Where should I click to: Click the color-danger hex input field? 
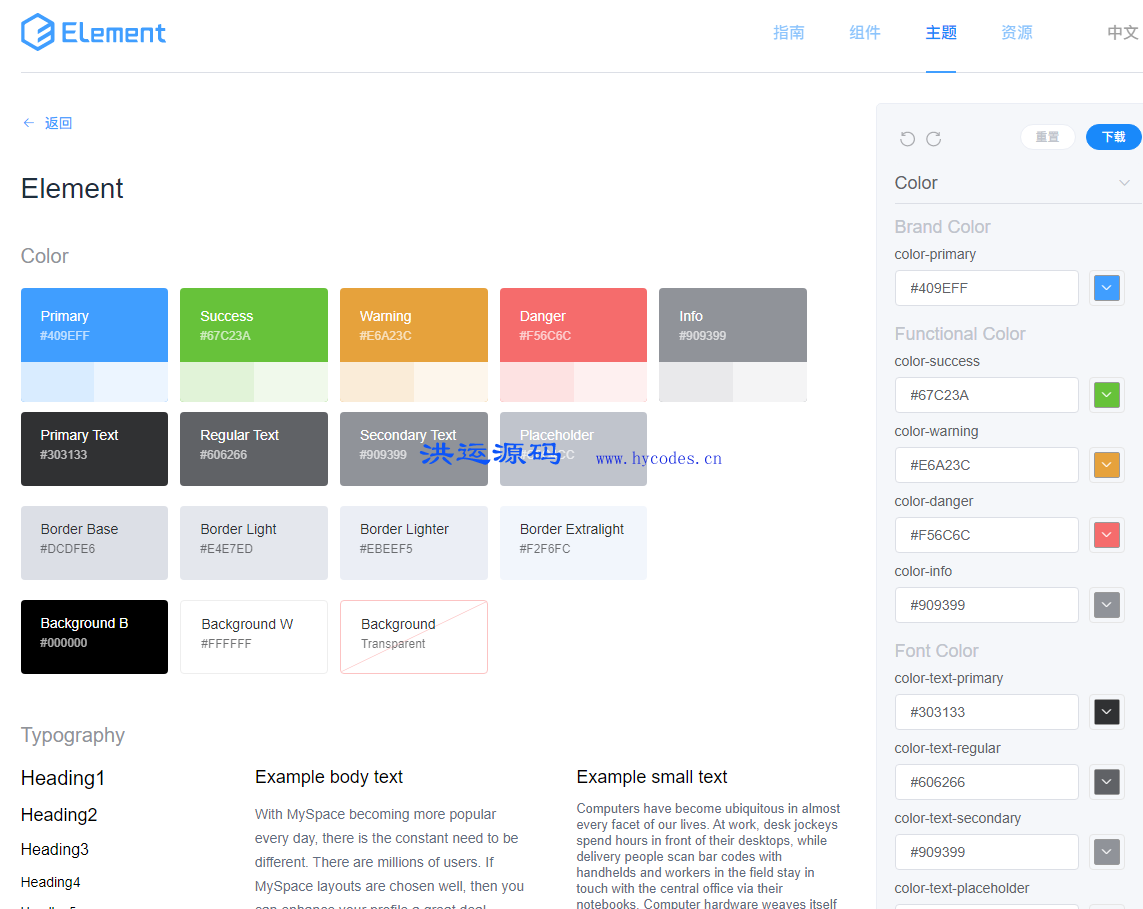[x=986, y=535]
